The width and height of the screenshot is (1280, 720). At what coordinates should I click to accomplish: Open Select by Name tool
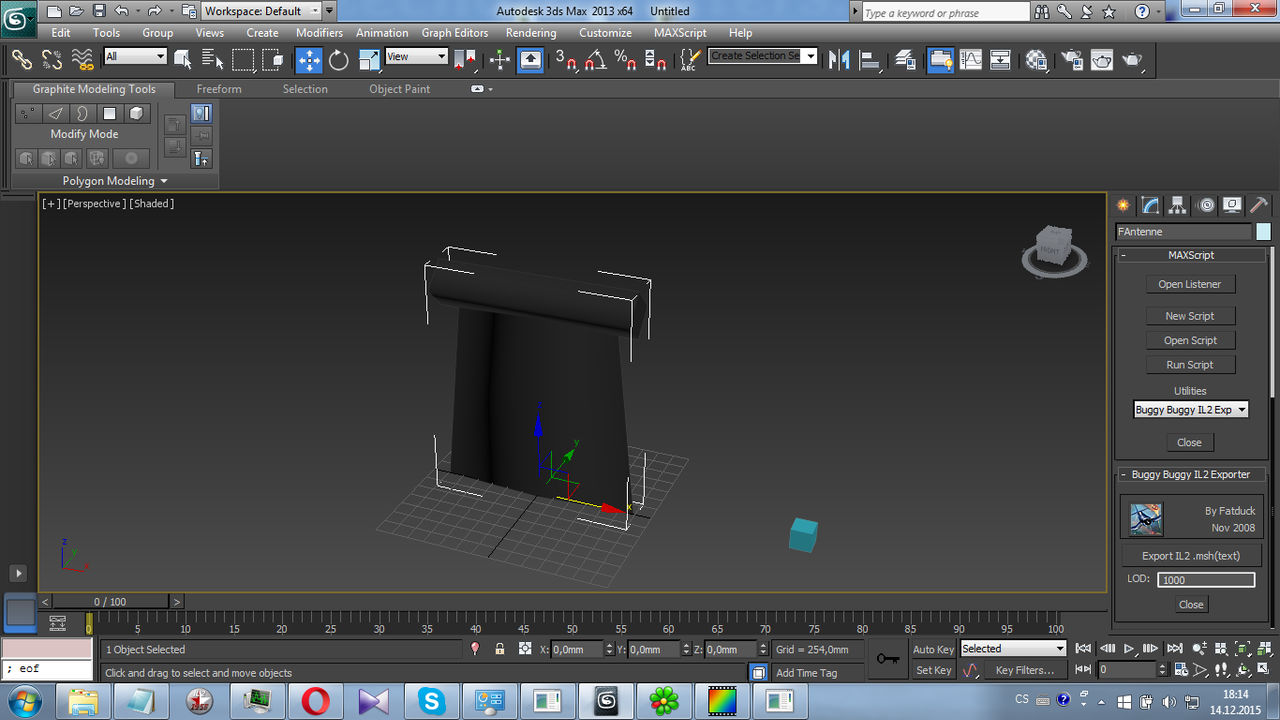click(x=211, y=60)
